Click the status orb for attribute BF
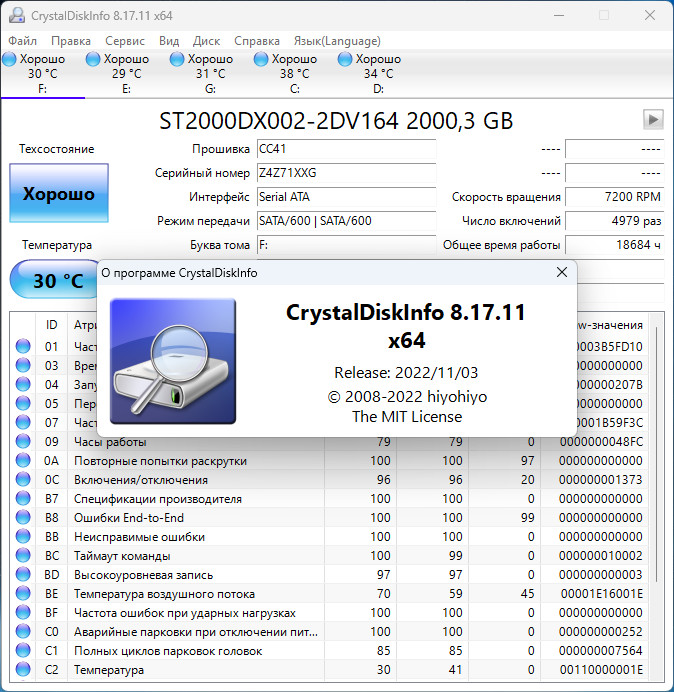The height and width of the screenshot is (692, 674). (23, 613)
